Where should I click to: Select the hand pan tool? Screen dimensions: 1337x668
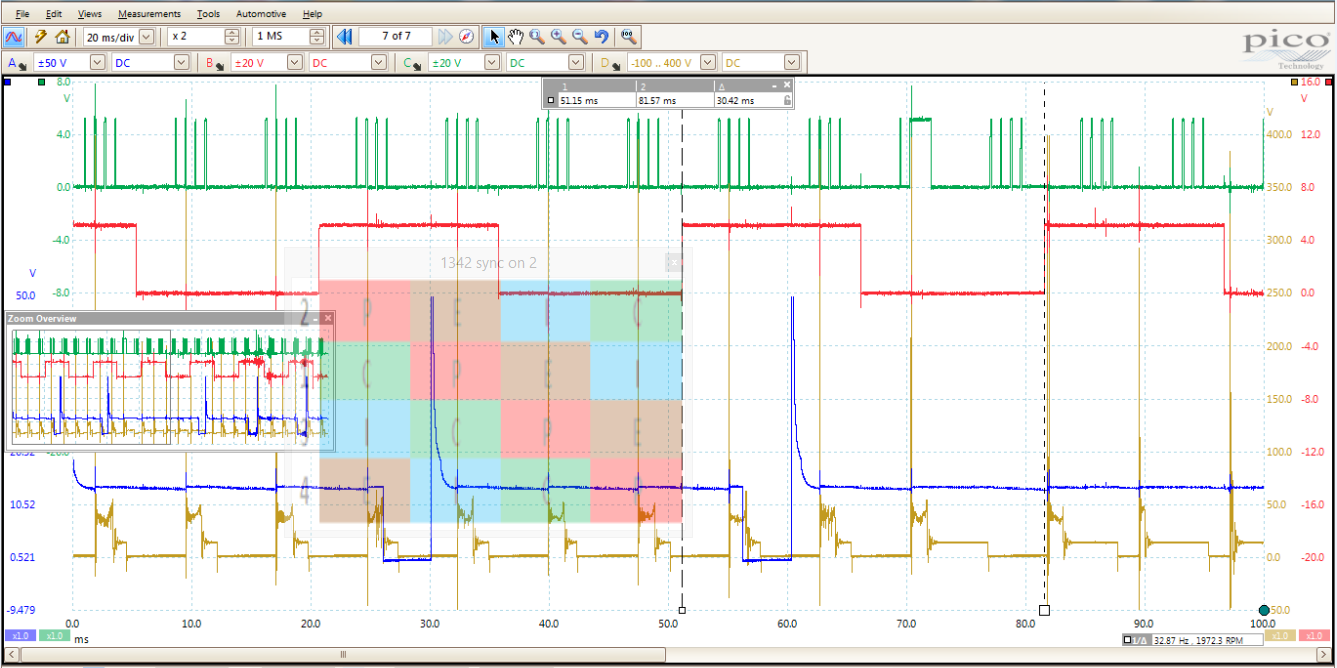pyautogui.click(x=516, y=37)
